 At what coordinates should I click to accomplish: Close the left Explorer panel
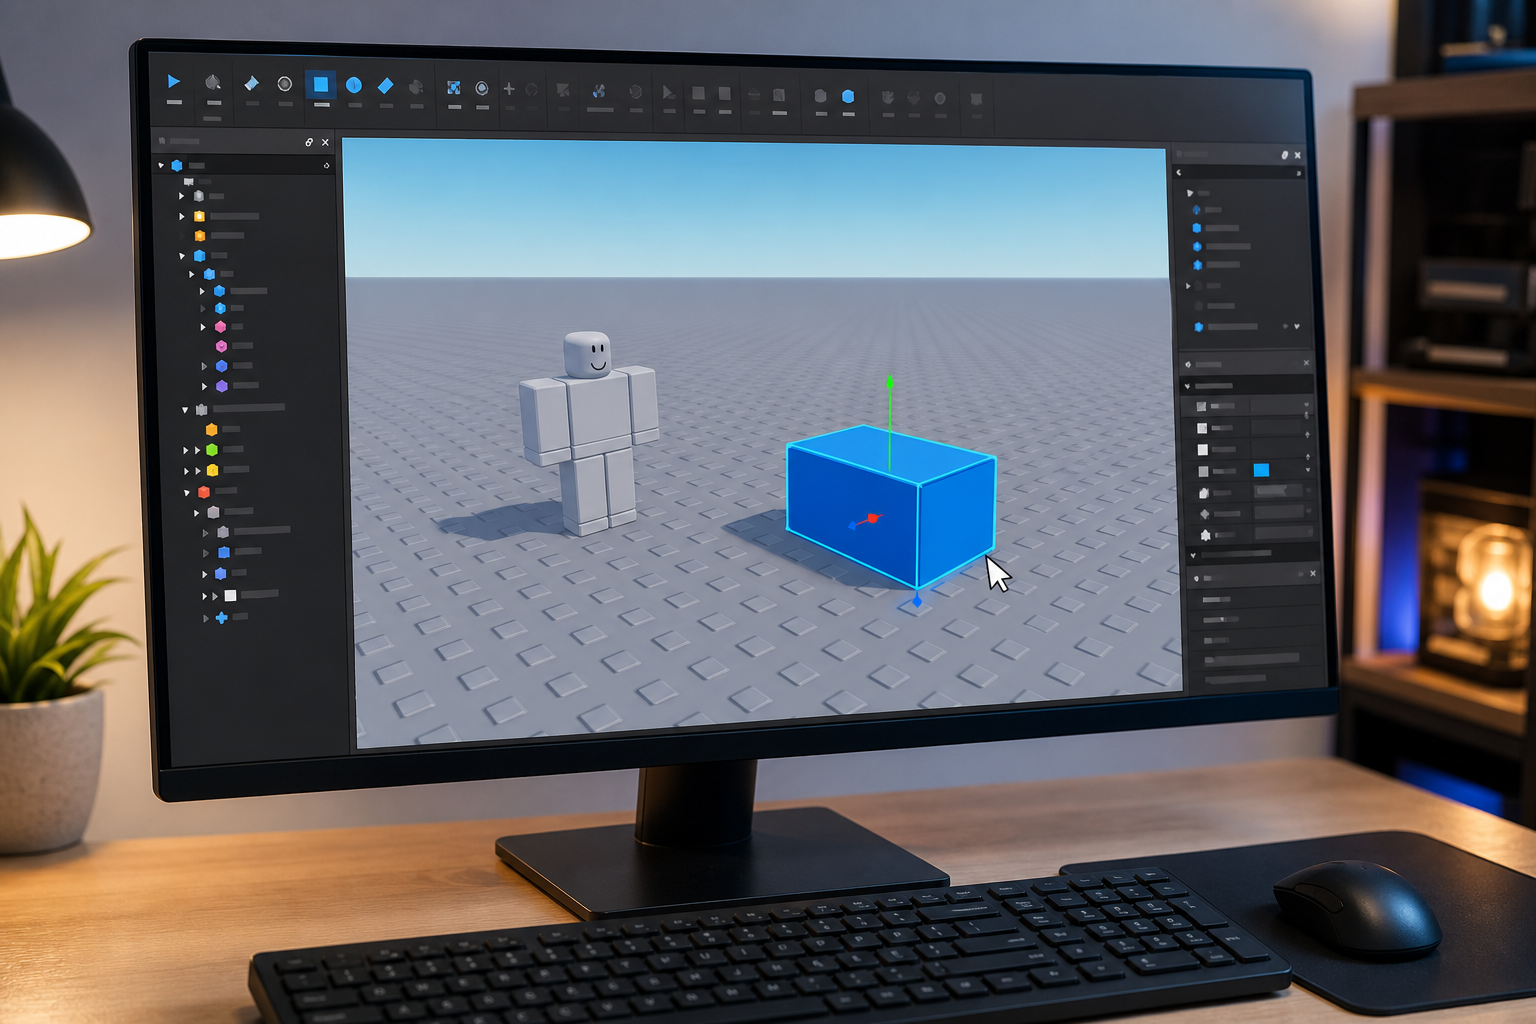coord(325,142)
